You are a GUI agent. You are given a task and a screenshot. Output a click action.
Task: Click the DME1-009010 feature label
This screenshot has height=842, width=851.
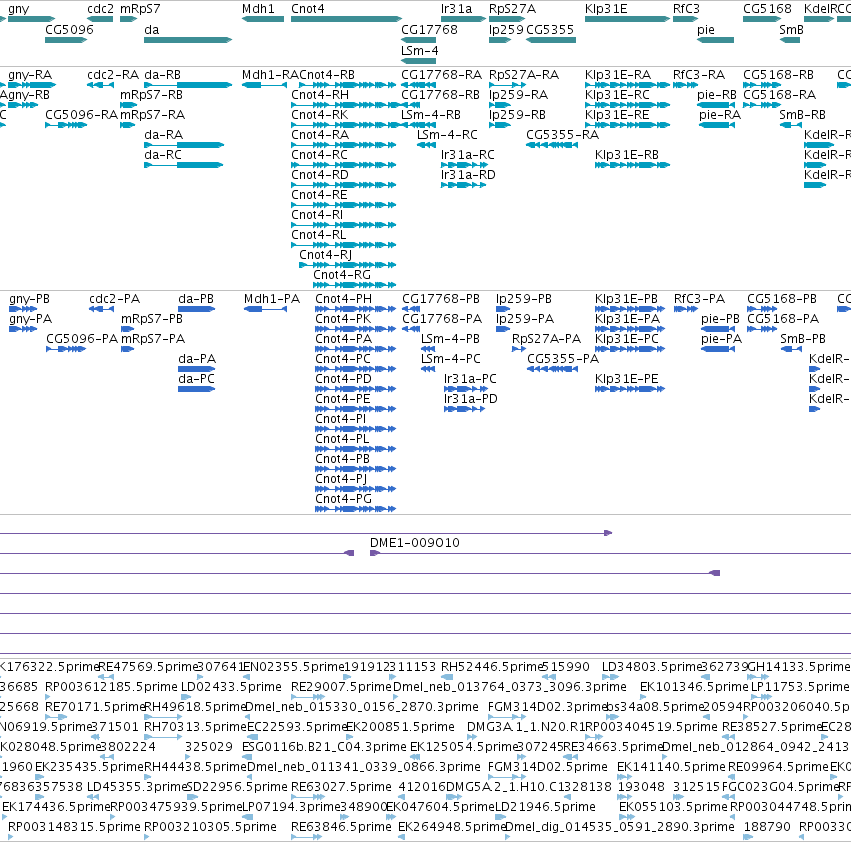click(x=415, y=542)
